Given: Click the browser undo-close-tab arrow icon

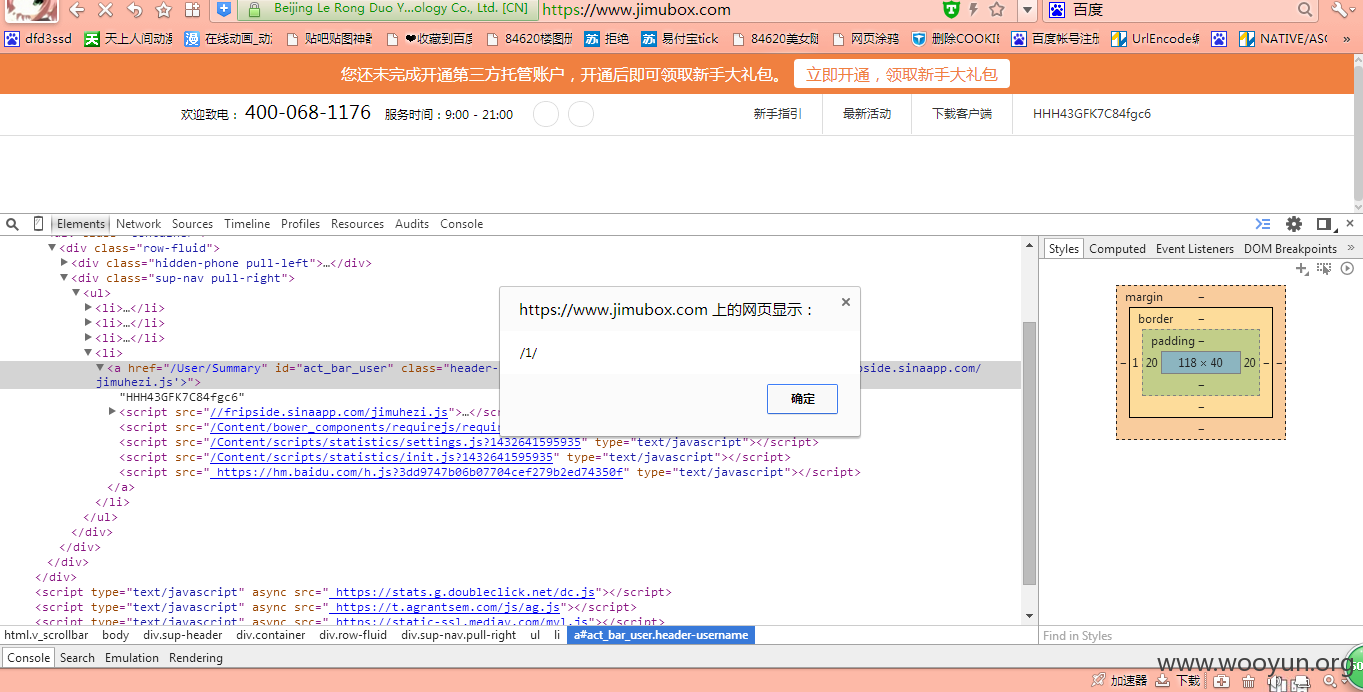Looking at the screenshot, I should point(135,10).
